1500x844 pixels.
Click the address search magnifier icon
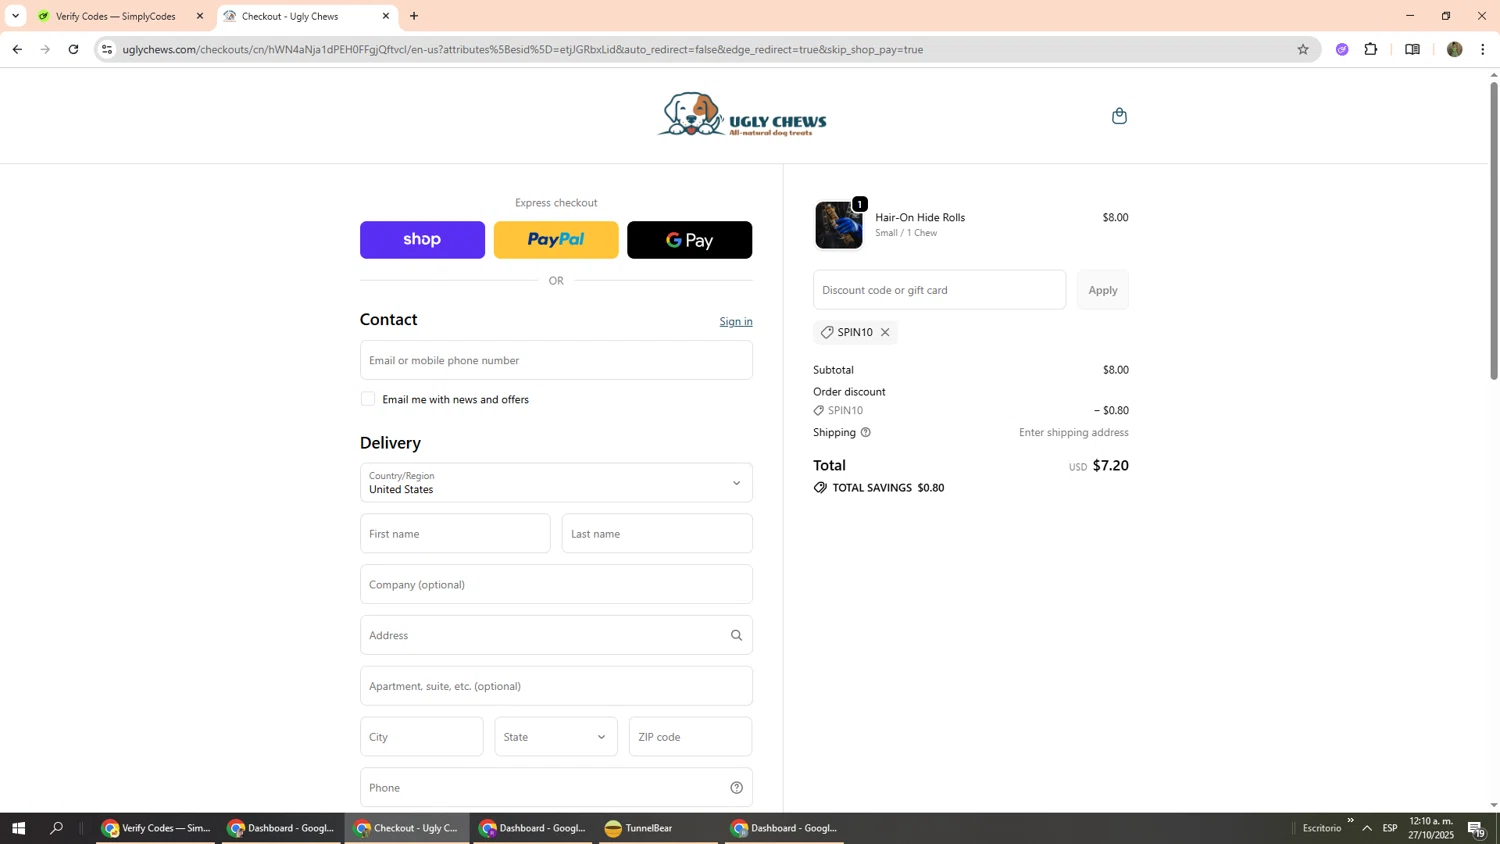(736, 635)
